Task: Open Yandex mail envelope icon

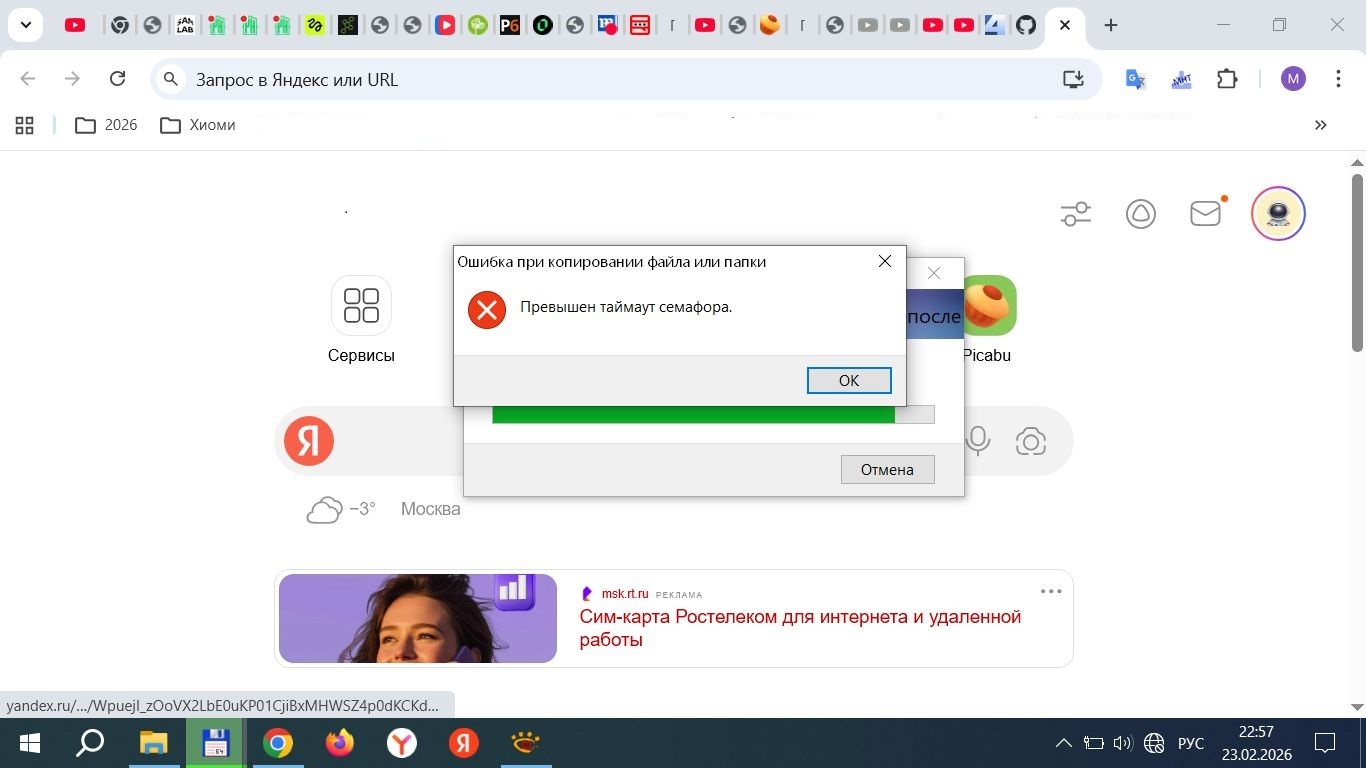Action: 1206,214
